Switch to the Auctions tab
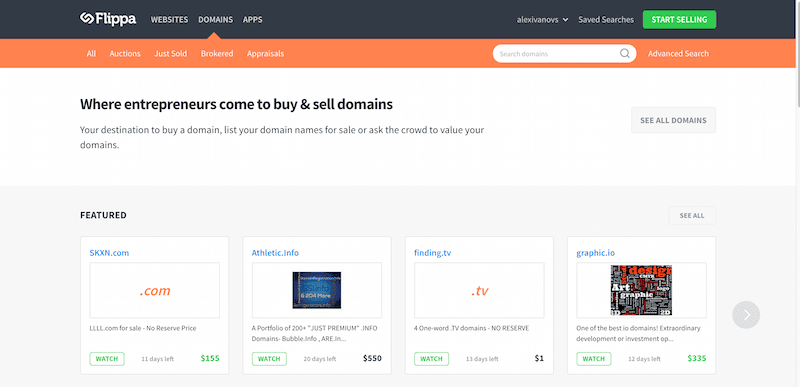The width and height of the screenshot is (800, 387). (x=125, y=54)
